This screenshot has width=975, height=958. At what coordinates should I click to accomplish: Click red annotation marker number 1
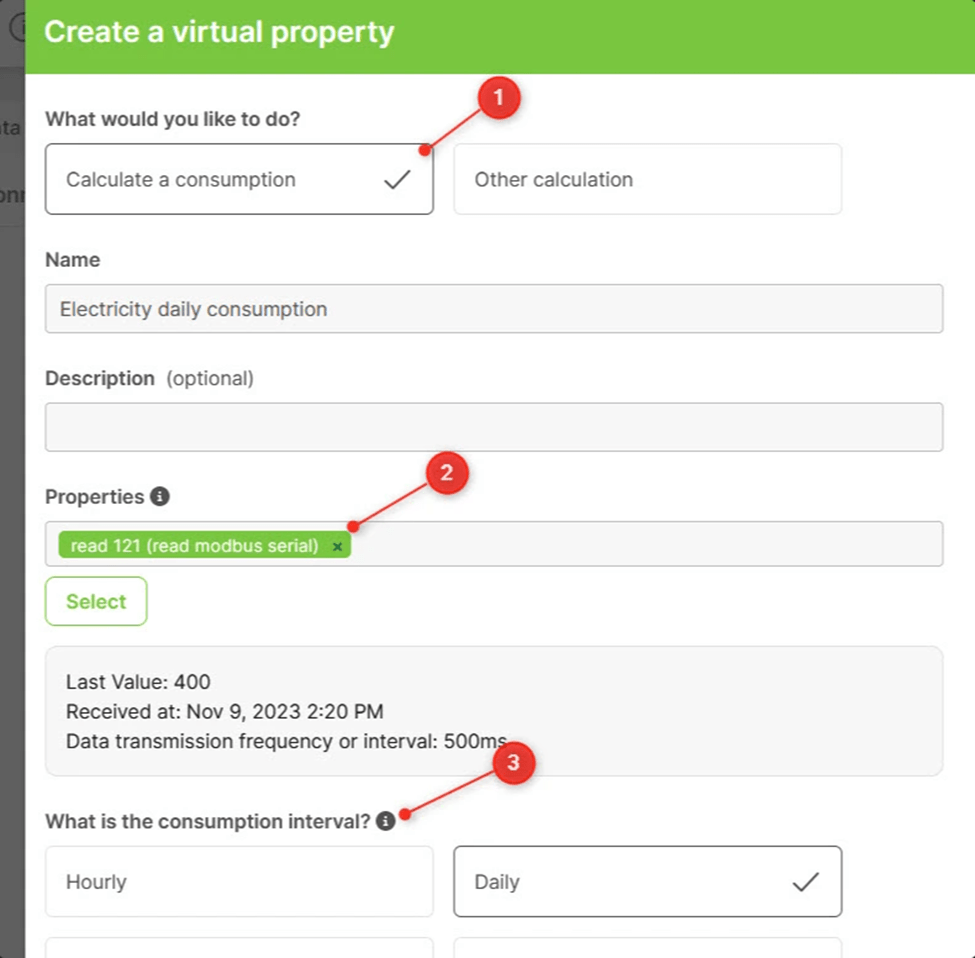(499, 98)
